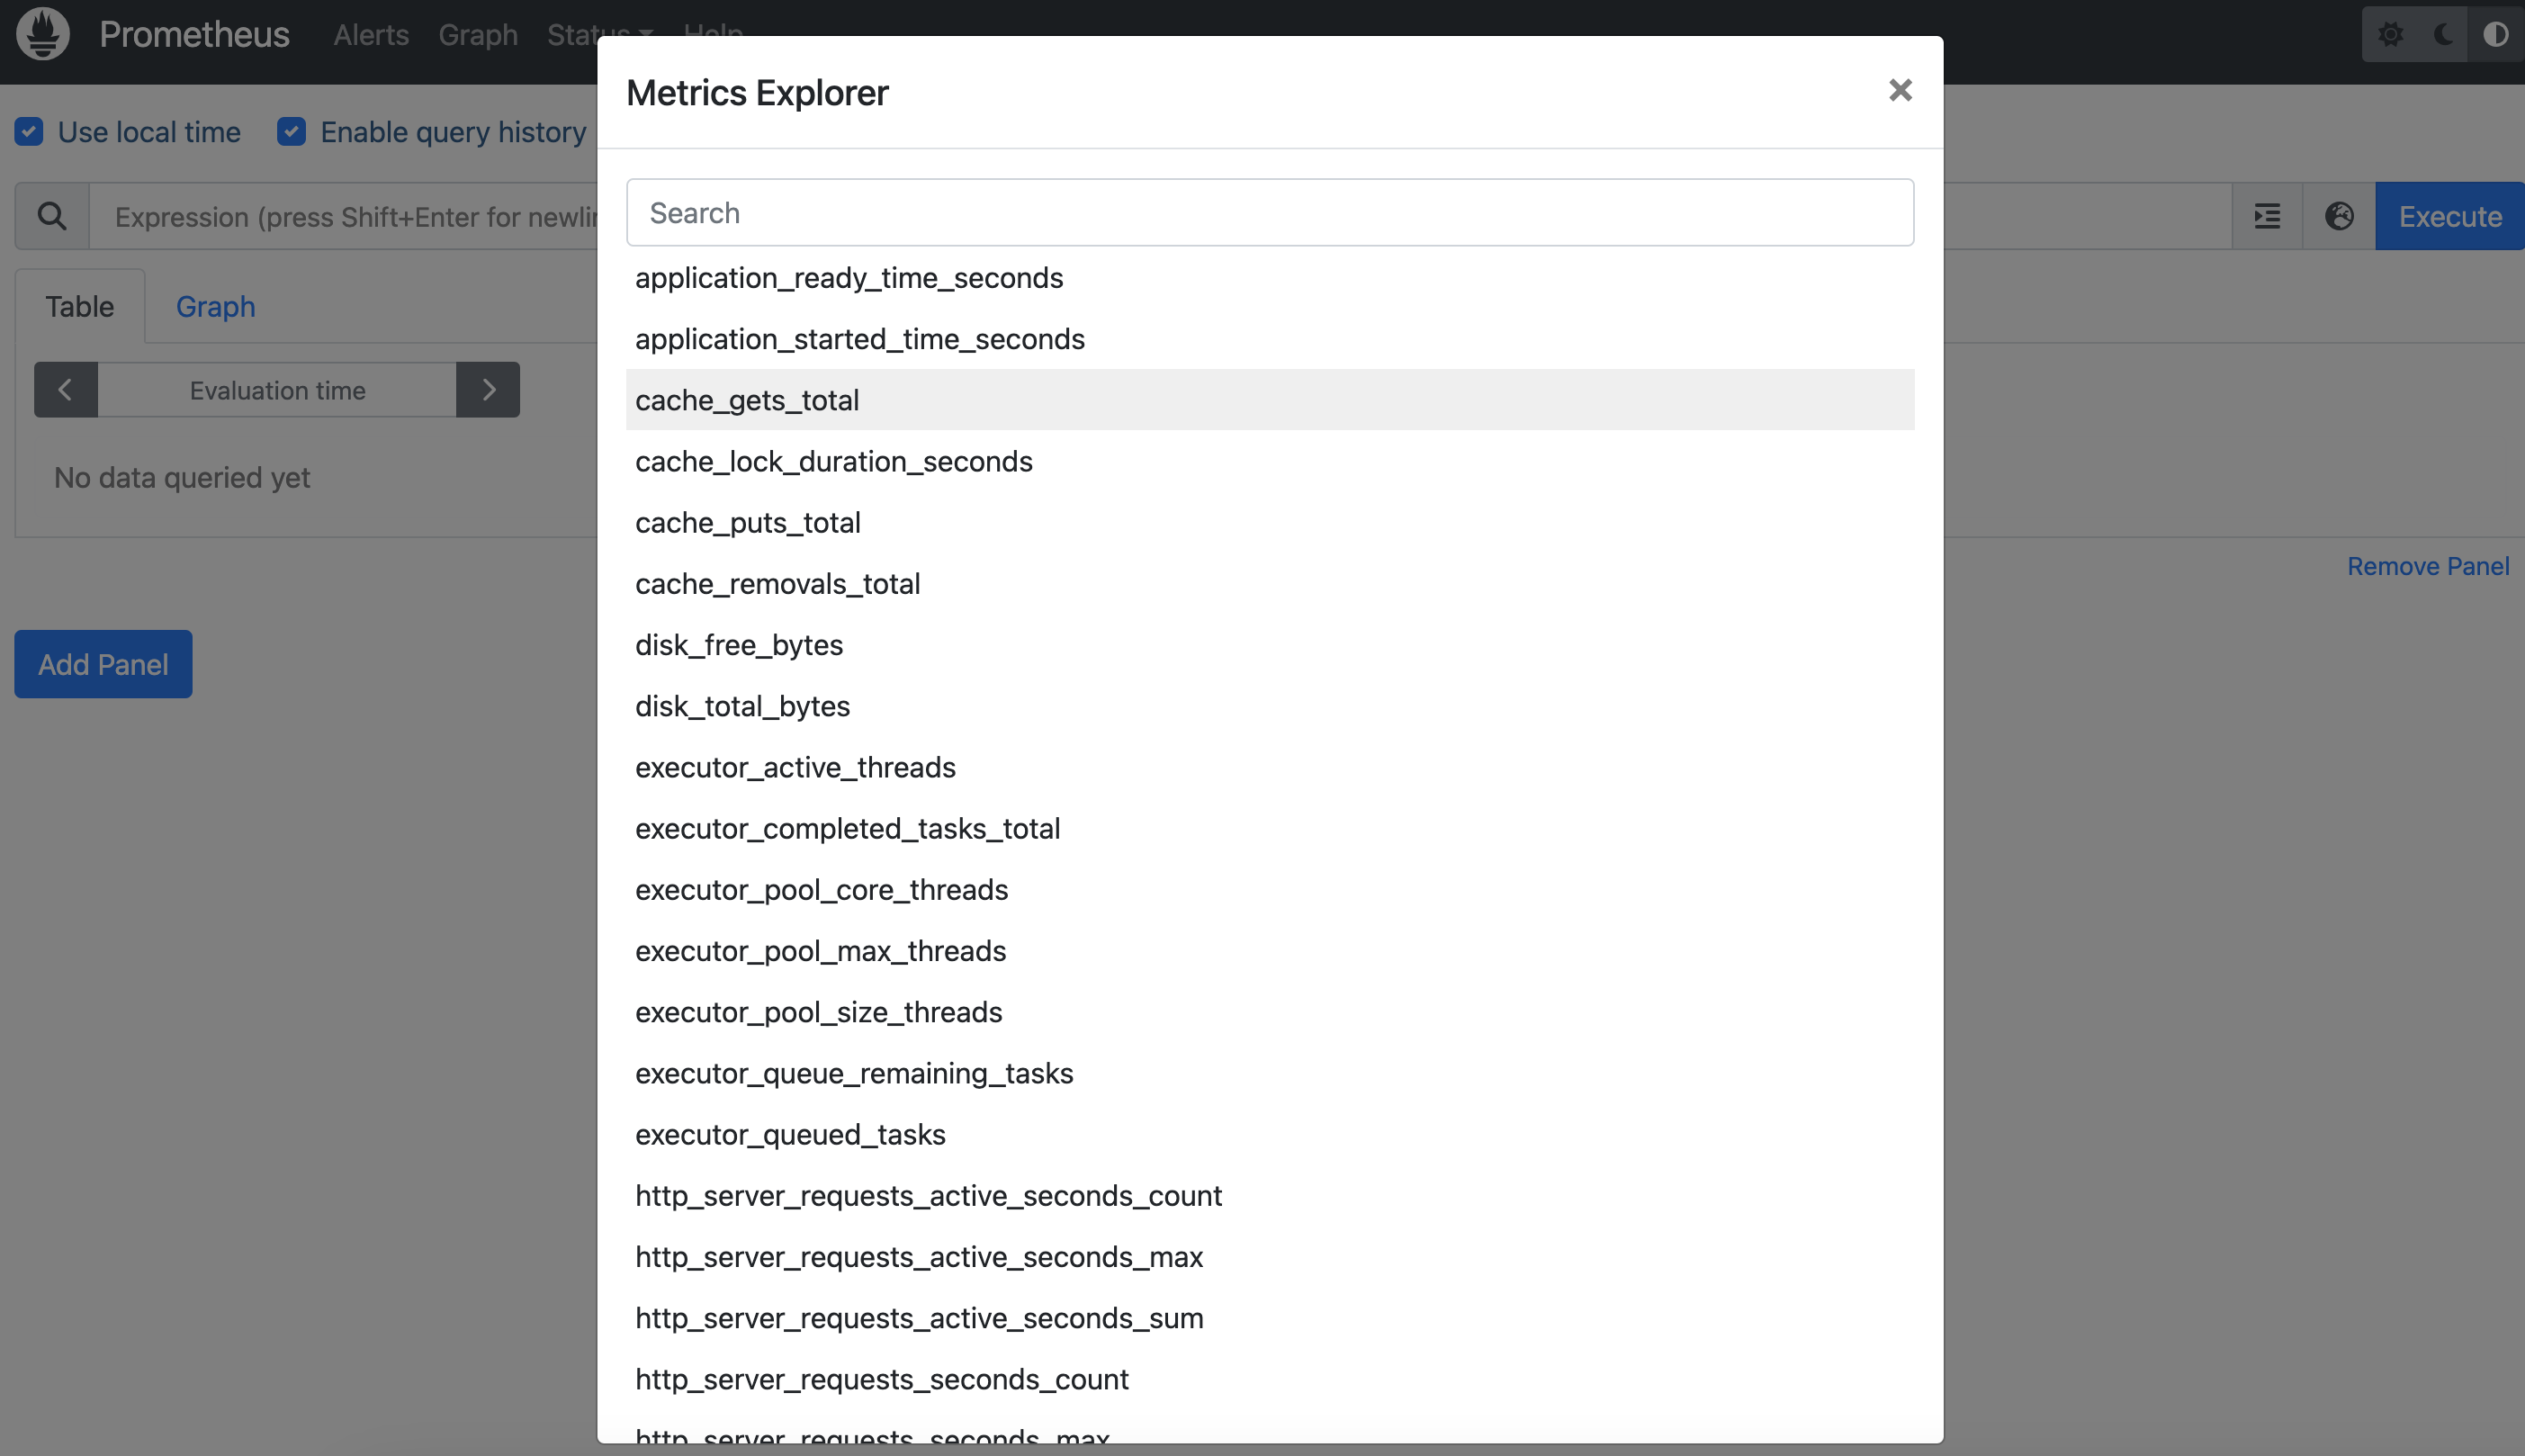Click the Remove Panel link

click(2428, 566)
